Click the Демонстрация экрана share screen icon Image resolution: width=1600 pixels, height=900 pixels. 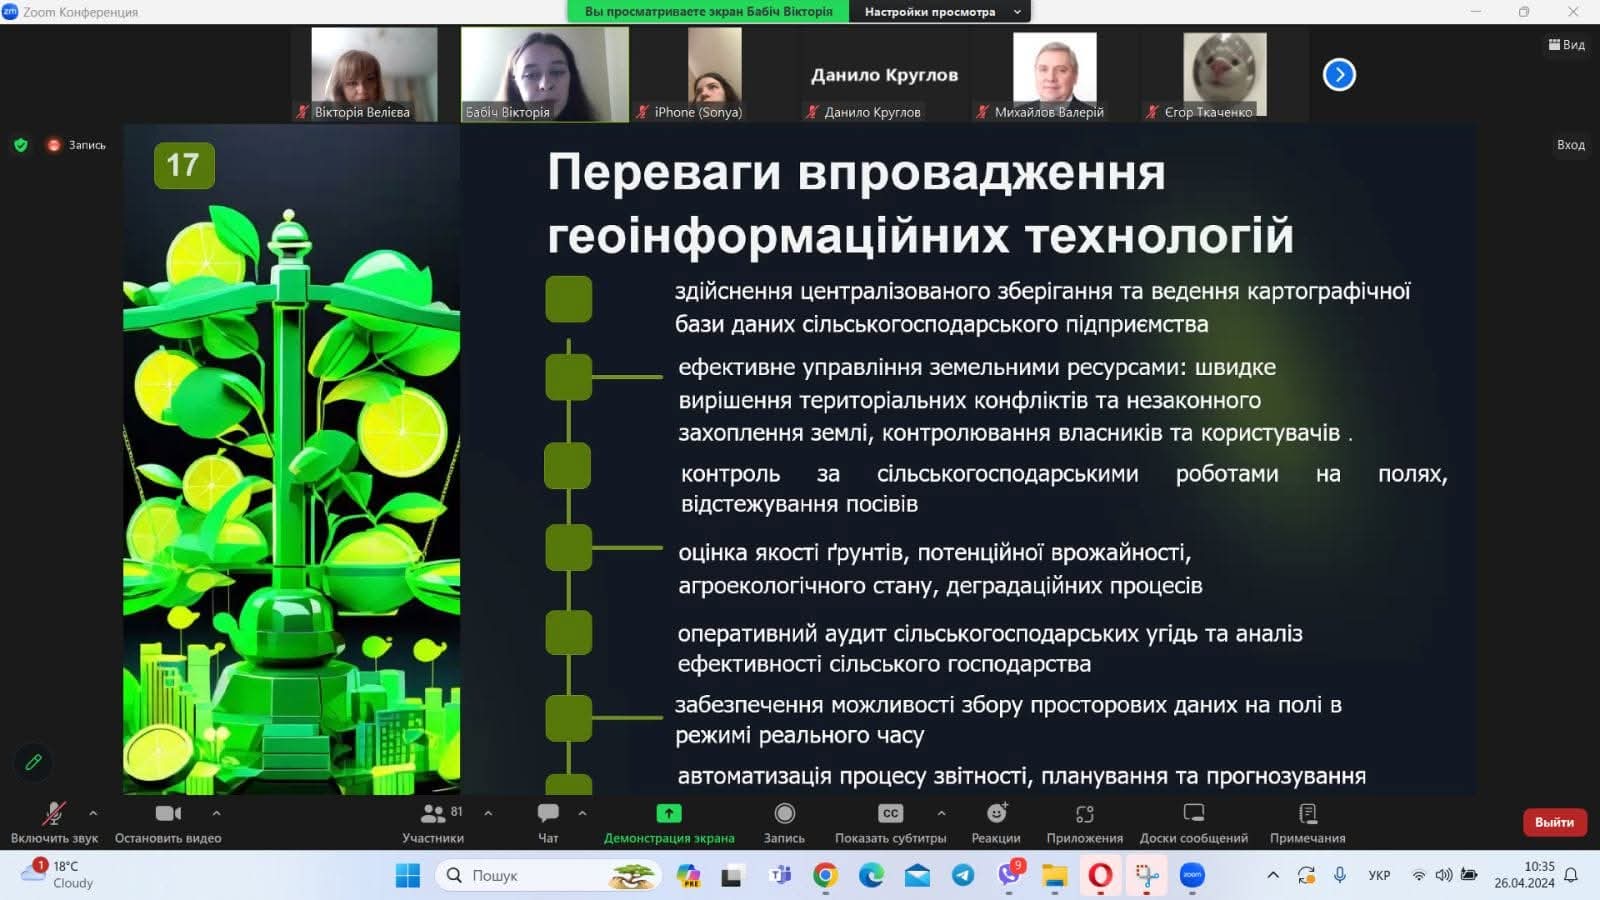point(668,814)
